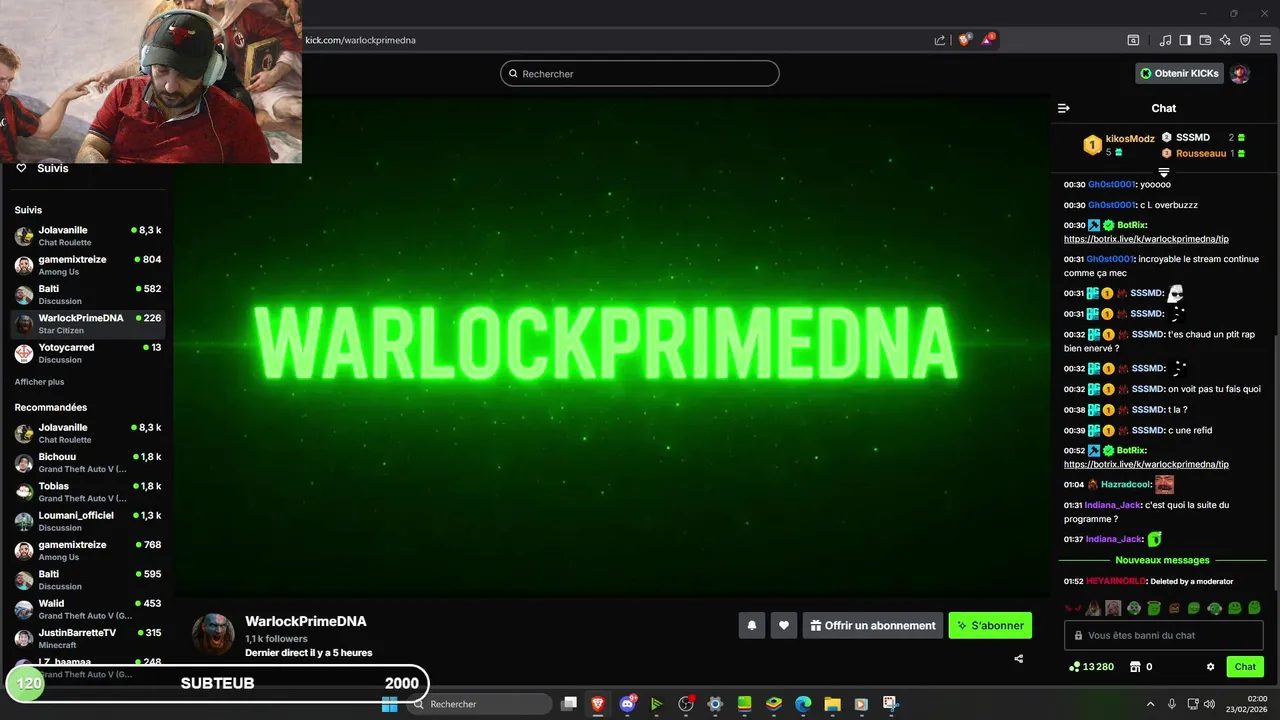Show hidden system tray icons chevron

pyautogui.click(x=1150, y=704)
